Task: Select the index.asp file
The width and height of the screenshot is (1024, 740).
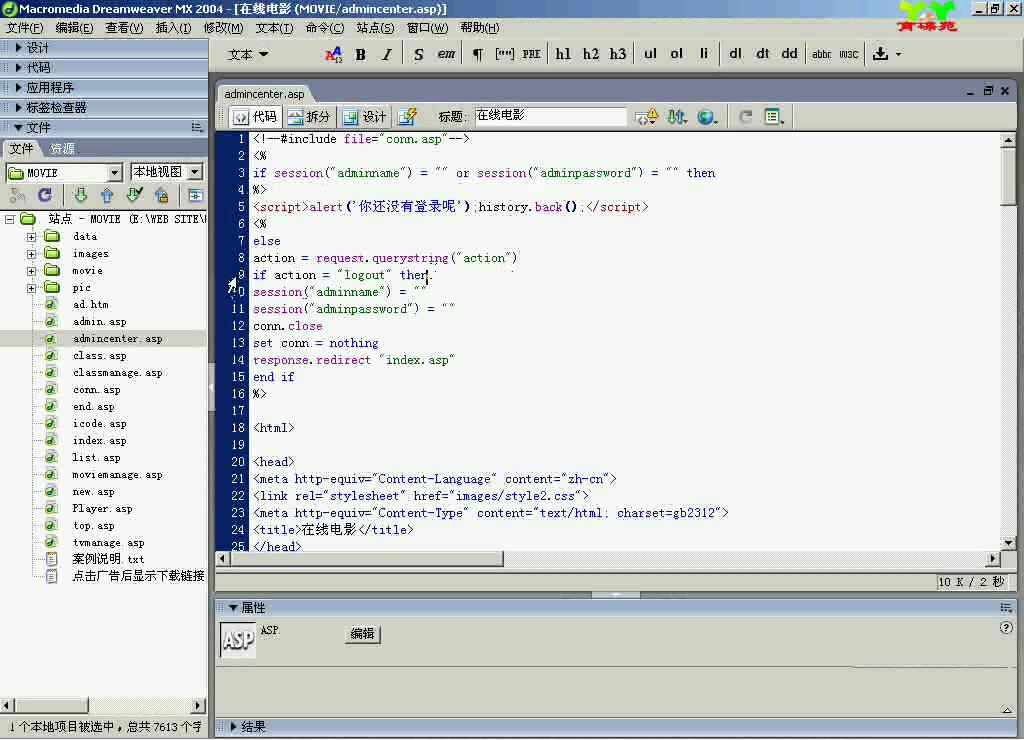Action: click(99, 441)
